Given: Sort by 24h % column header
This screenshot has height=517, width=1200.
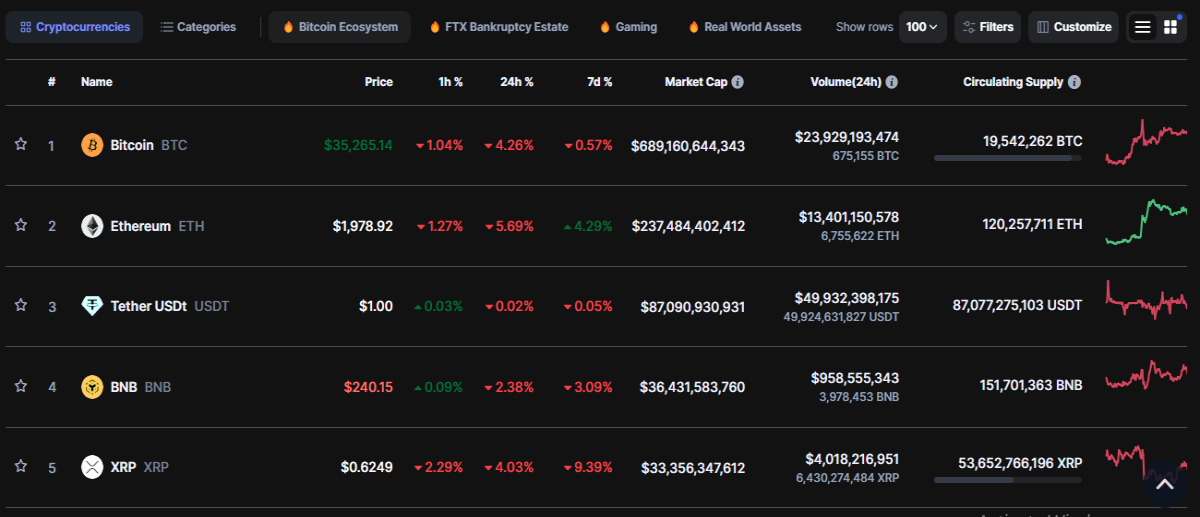Looking at the screenshot, I should (x=517, y=82).
